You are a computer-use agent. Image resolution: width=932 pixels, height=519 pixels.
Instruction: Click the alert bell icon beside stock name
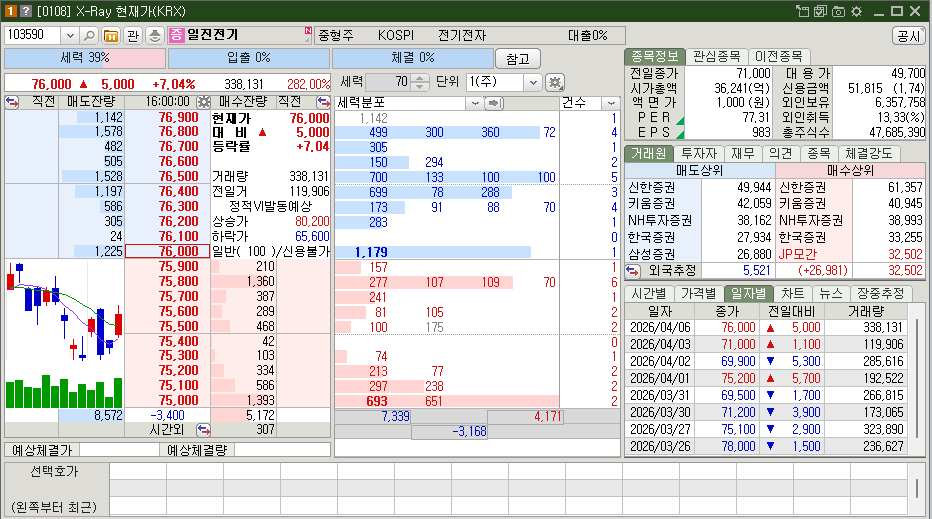[x=155, y=36]
